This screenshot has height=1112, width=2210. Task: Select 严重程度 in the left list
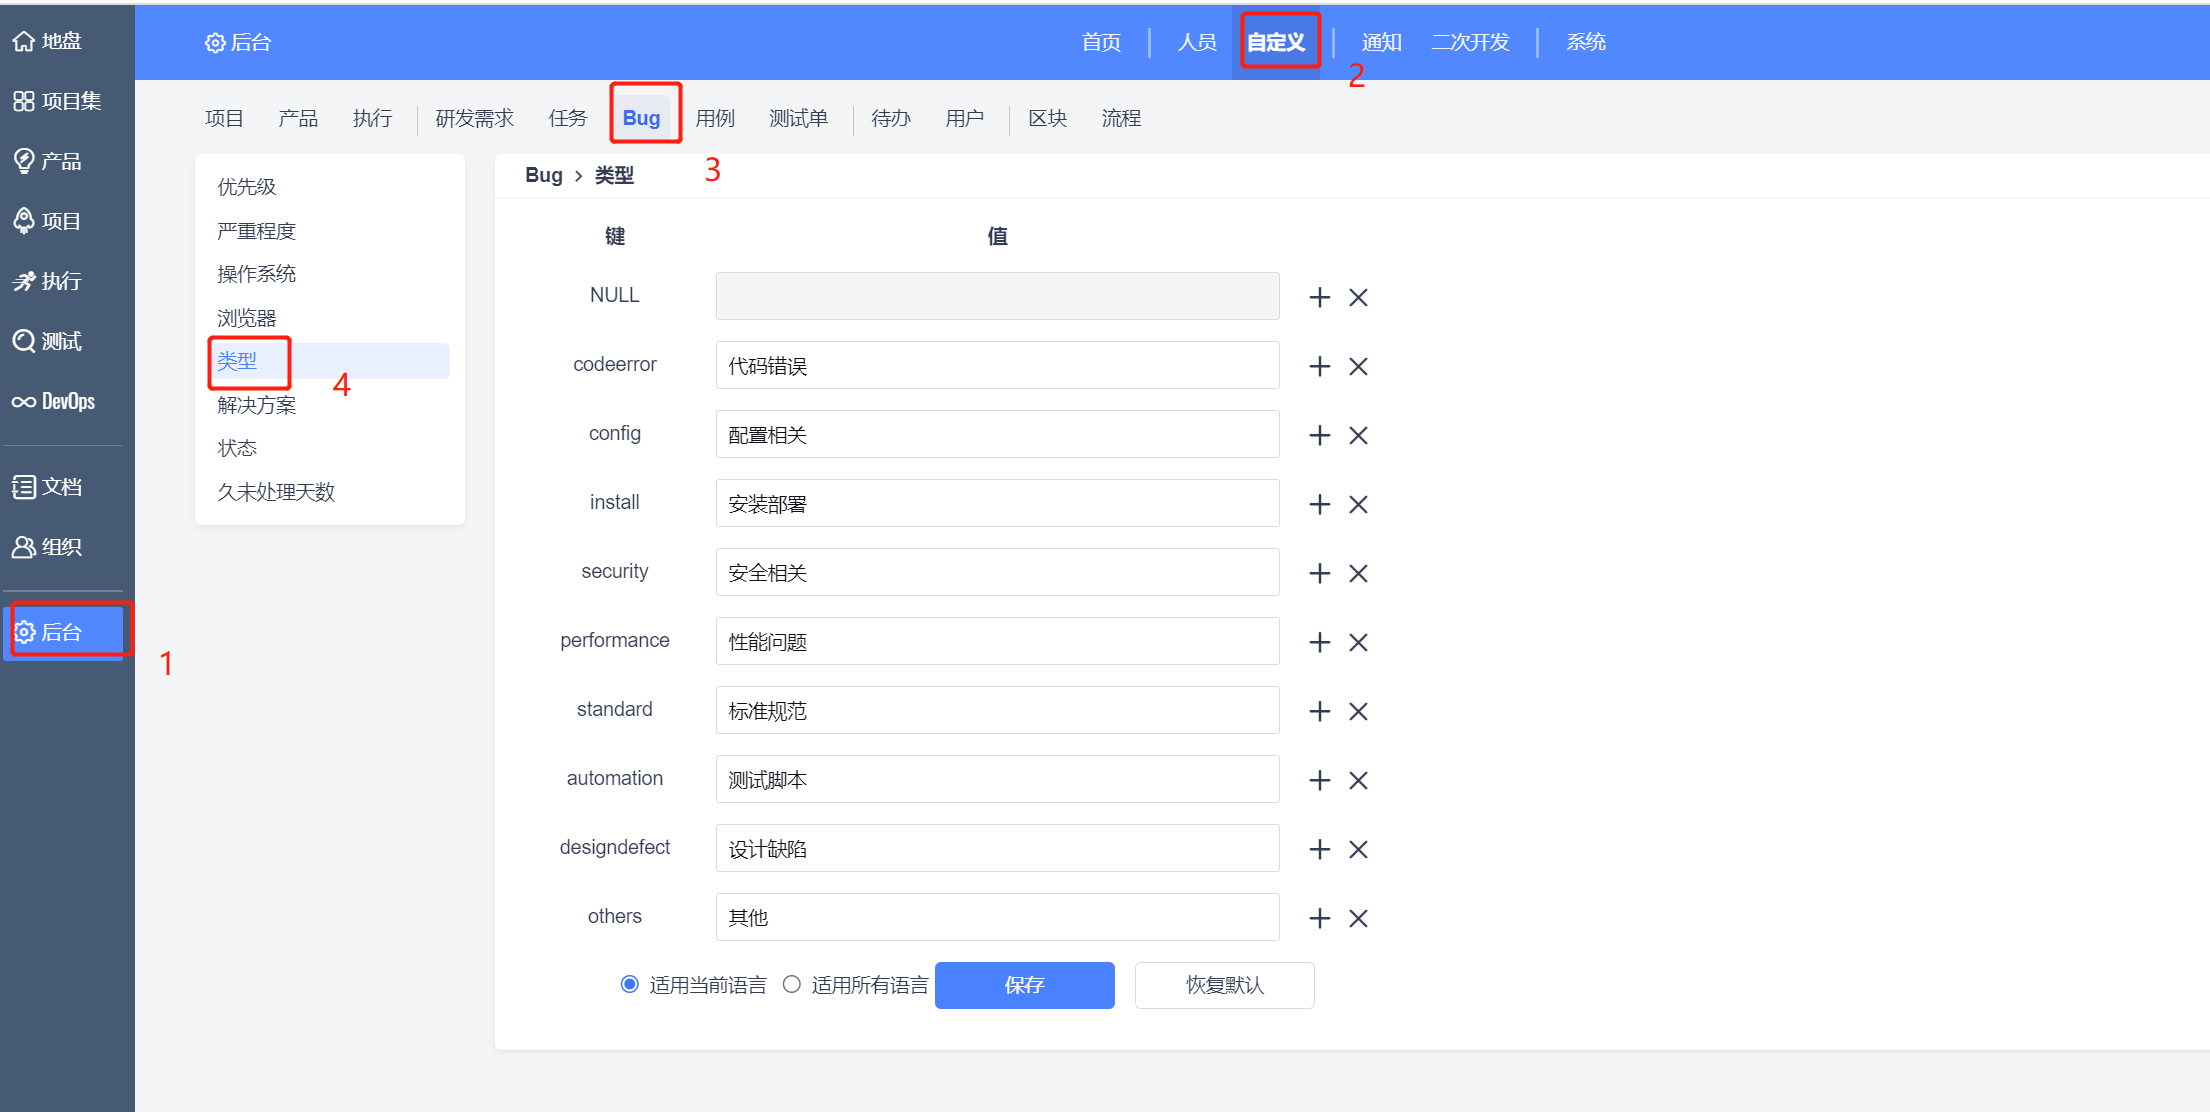coord(257,231)
